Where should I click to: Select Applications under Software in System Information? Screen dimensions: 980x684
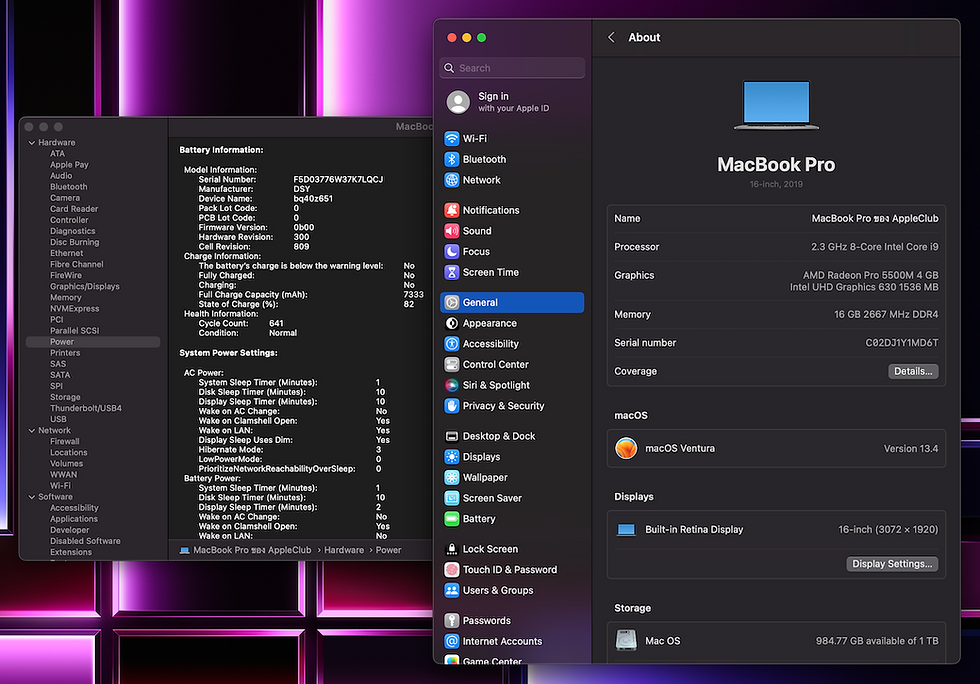tap(74, 519)
